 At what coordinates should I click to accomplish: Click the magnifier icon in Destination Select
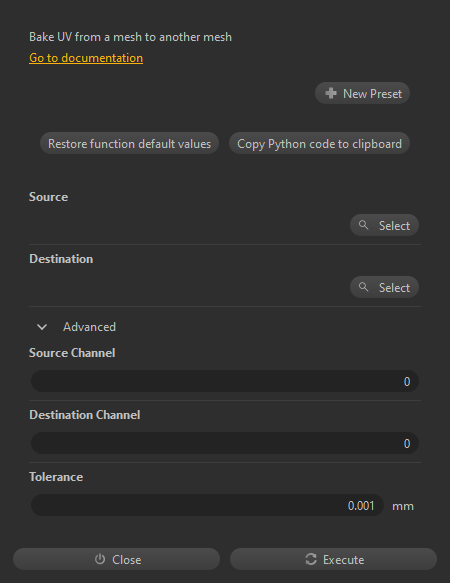point(364,287)
